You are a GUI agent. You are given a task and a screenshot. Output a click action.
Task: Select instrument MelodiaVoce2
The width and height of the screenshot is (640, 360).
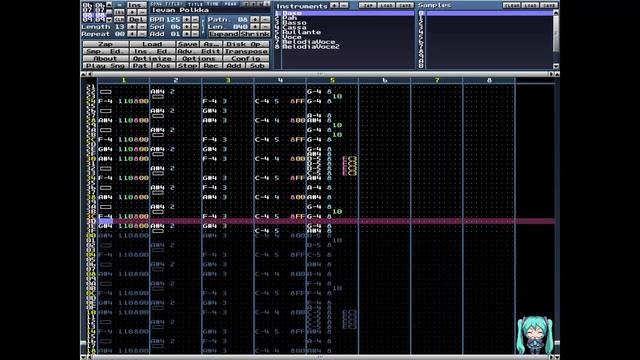348,47
